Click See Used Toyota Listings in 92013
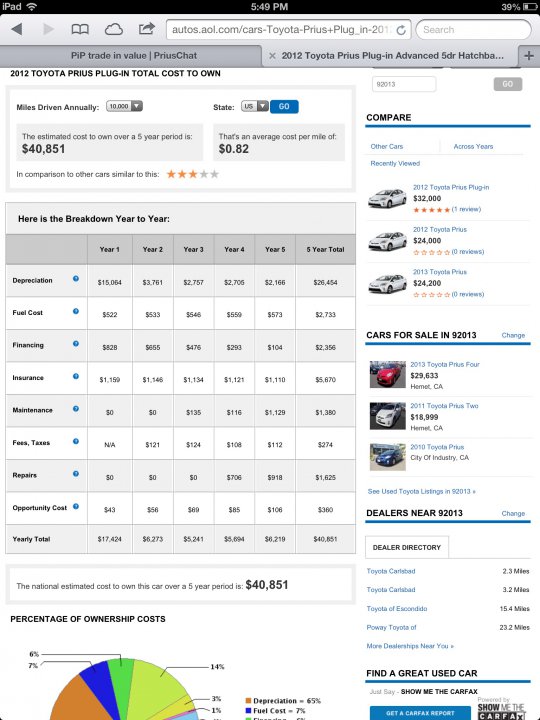Image resolution: width=540 pixels, height=720 pixels. coord(422,491)
